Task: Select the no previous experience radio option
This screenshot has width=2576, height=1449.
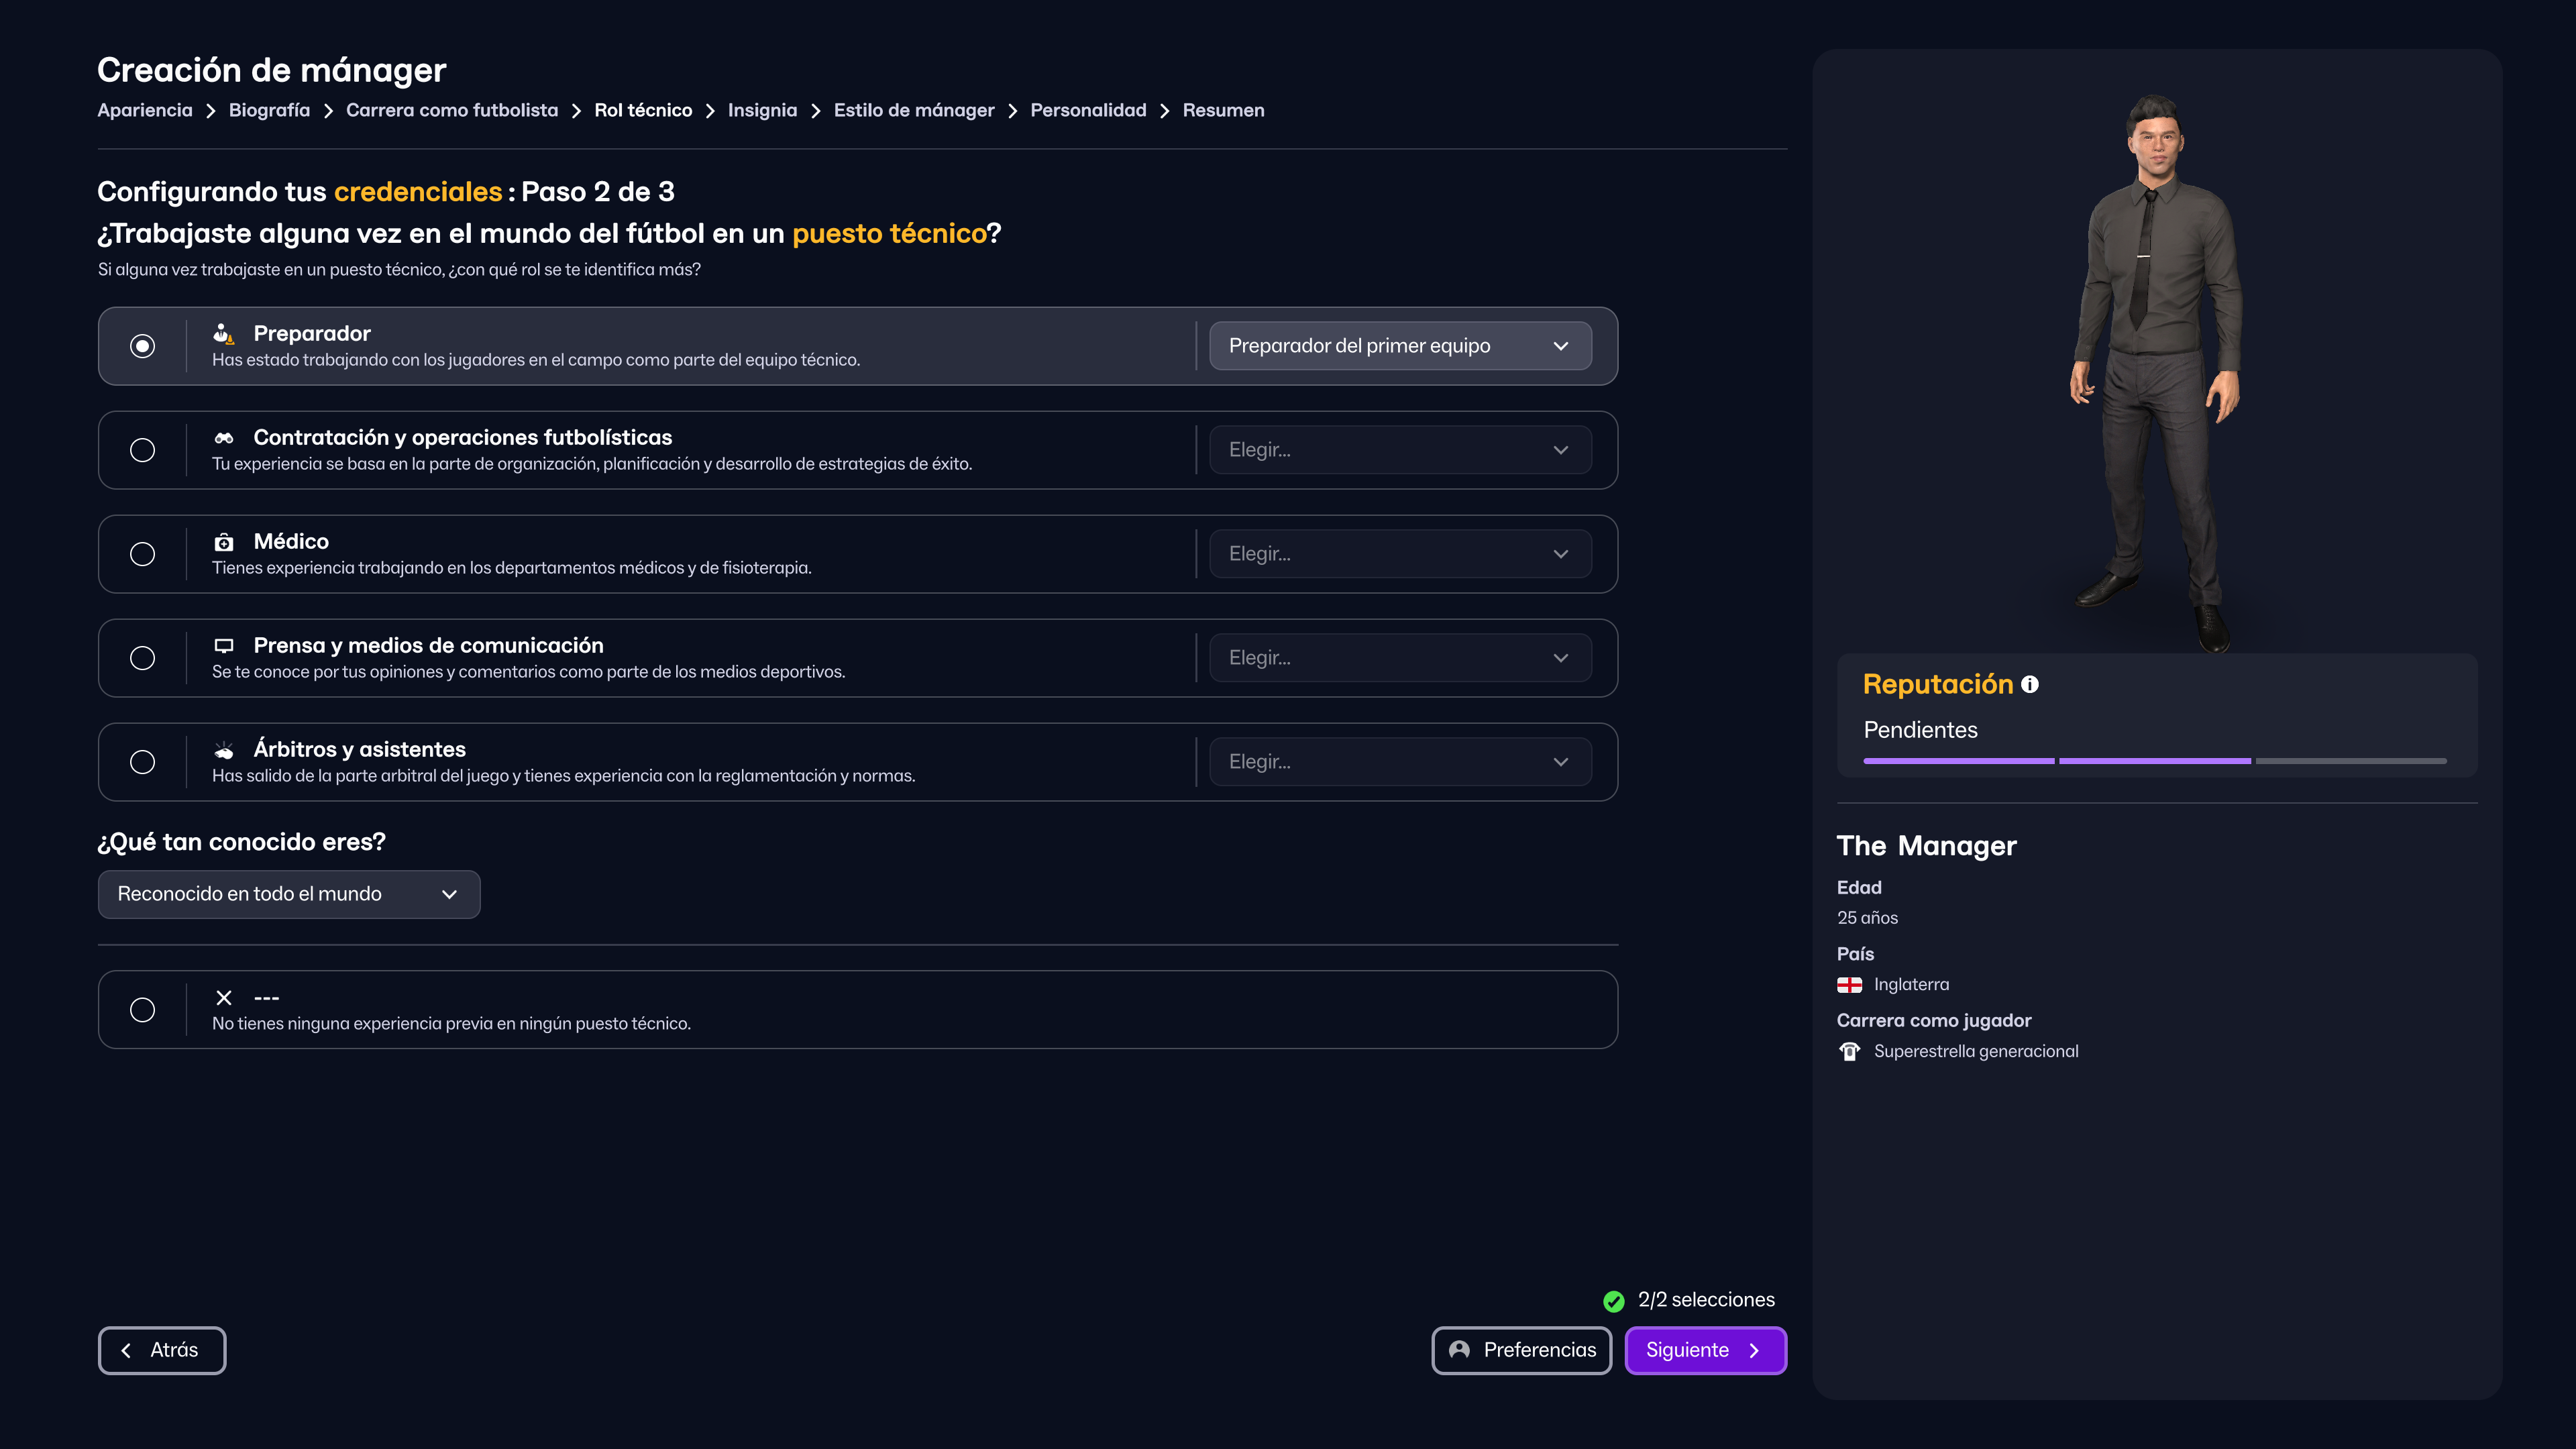Action: [143, 1010]
